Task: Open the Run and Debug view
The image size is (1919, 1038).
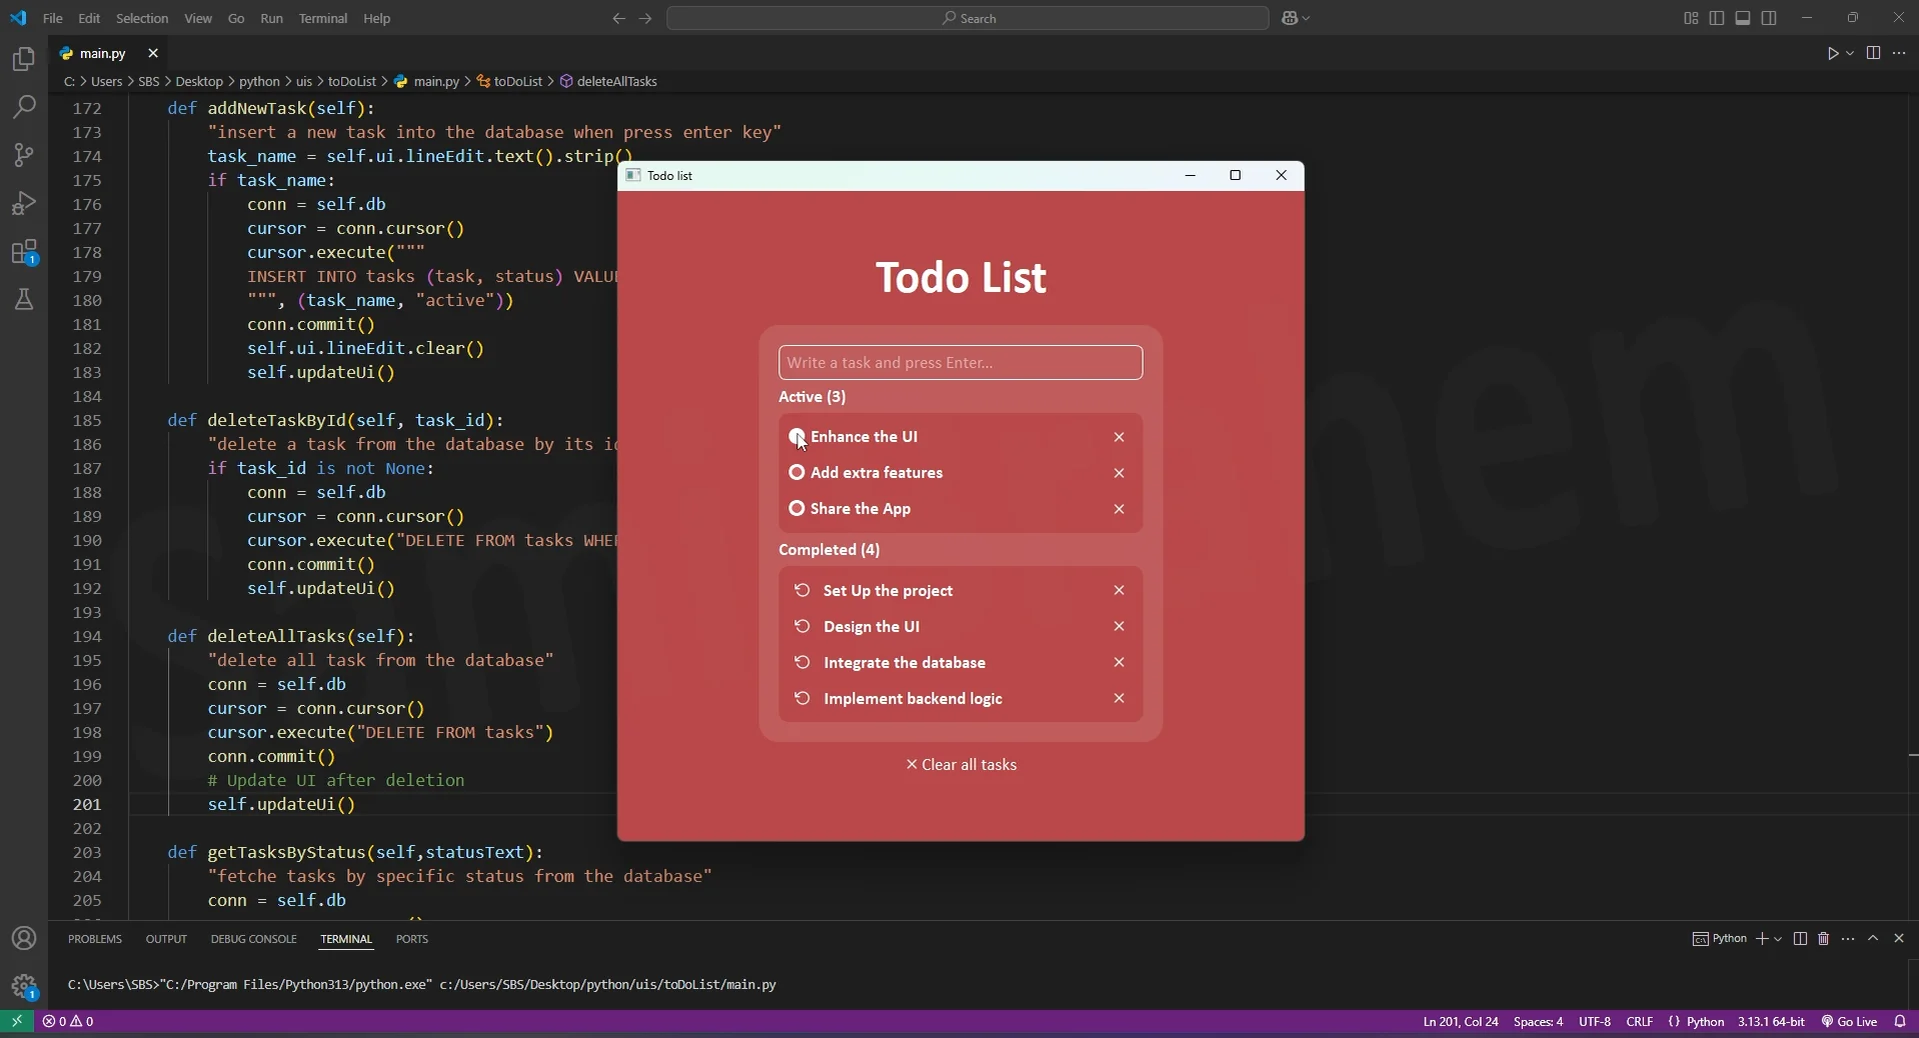Action: [23, 203]
